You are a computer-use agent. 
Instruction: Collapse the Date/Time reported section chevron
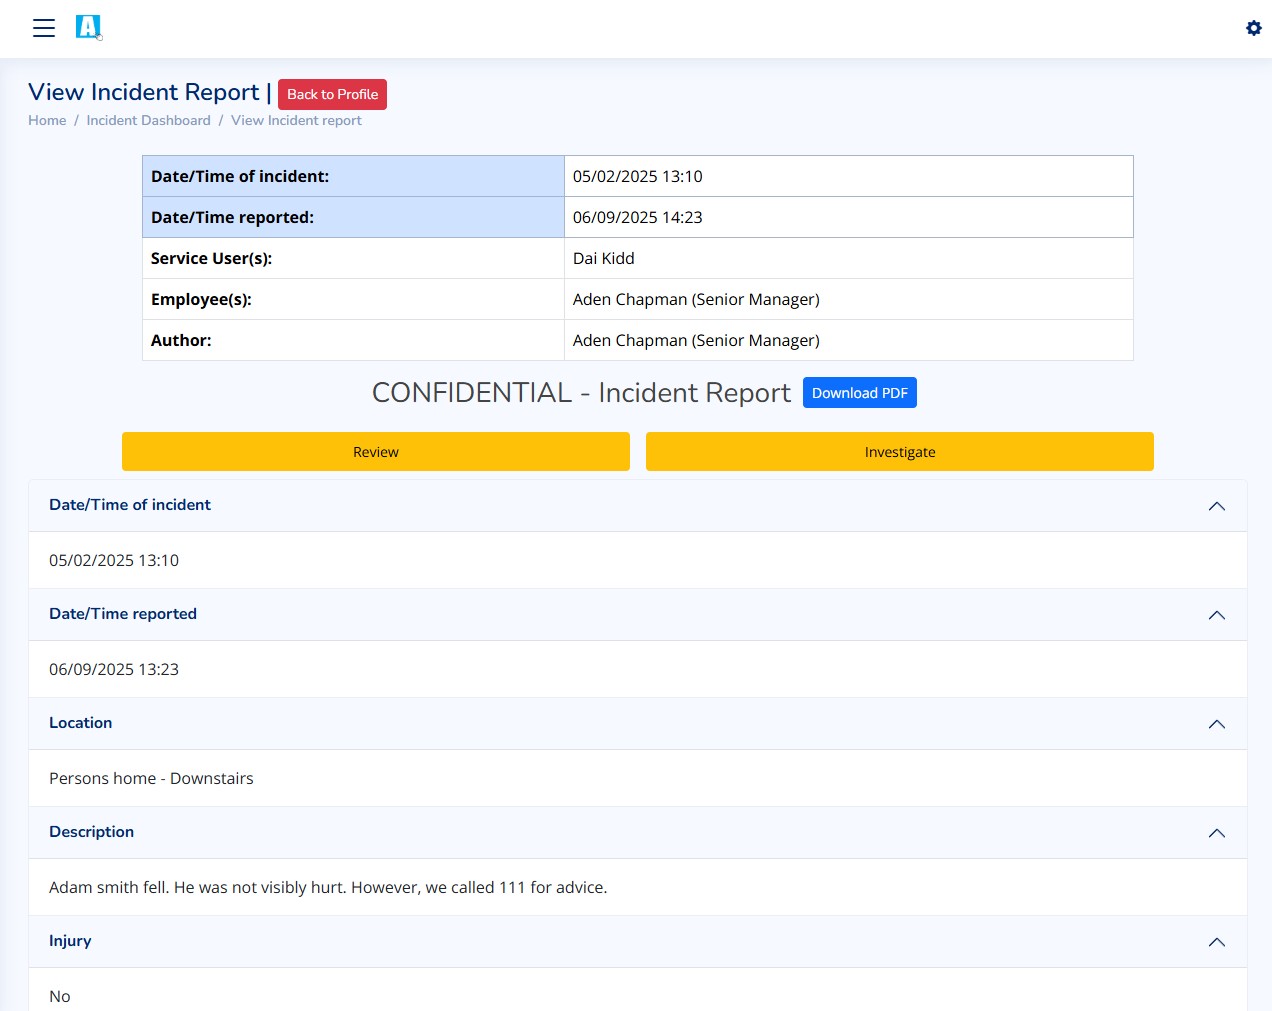pos(1216,615)
